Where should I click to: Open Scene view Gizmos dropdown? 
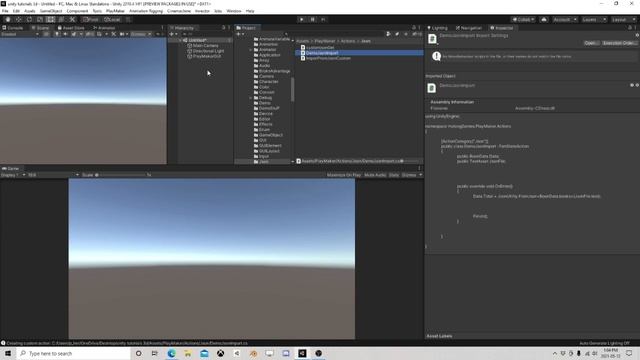point(141,34)
